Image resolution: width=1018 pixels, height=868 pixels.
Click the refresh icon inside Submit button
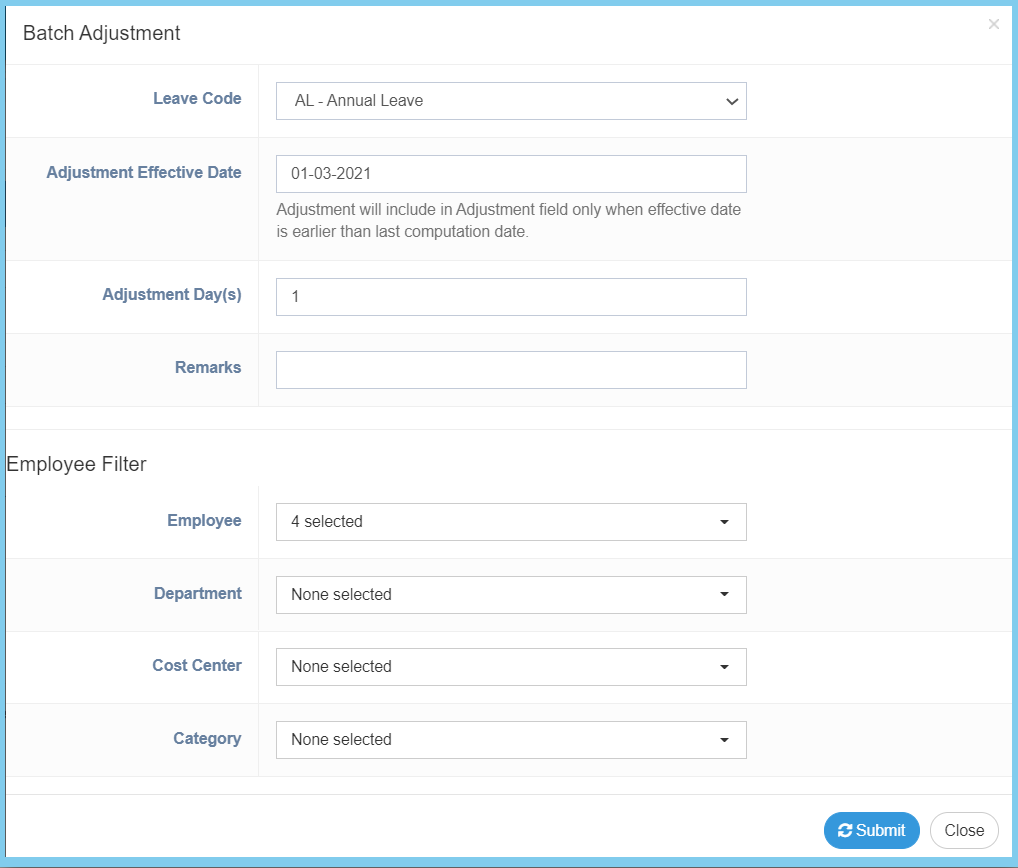845,830
